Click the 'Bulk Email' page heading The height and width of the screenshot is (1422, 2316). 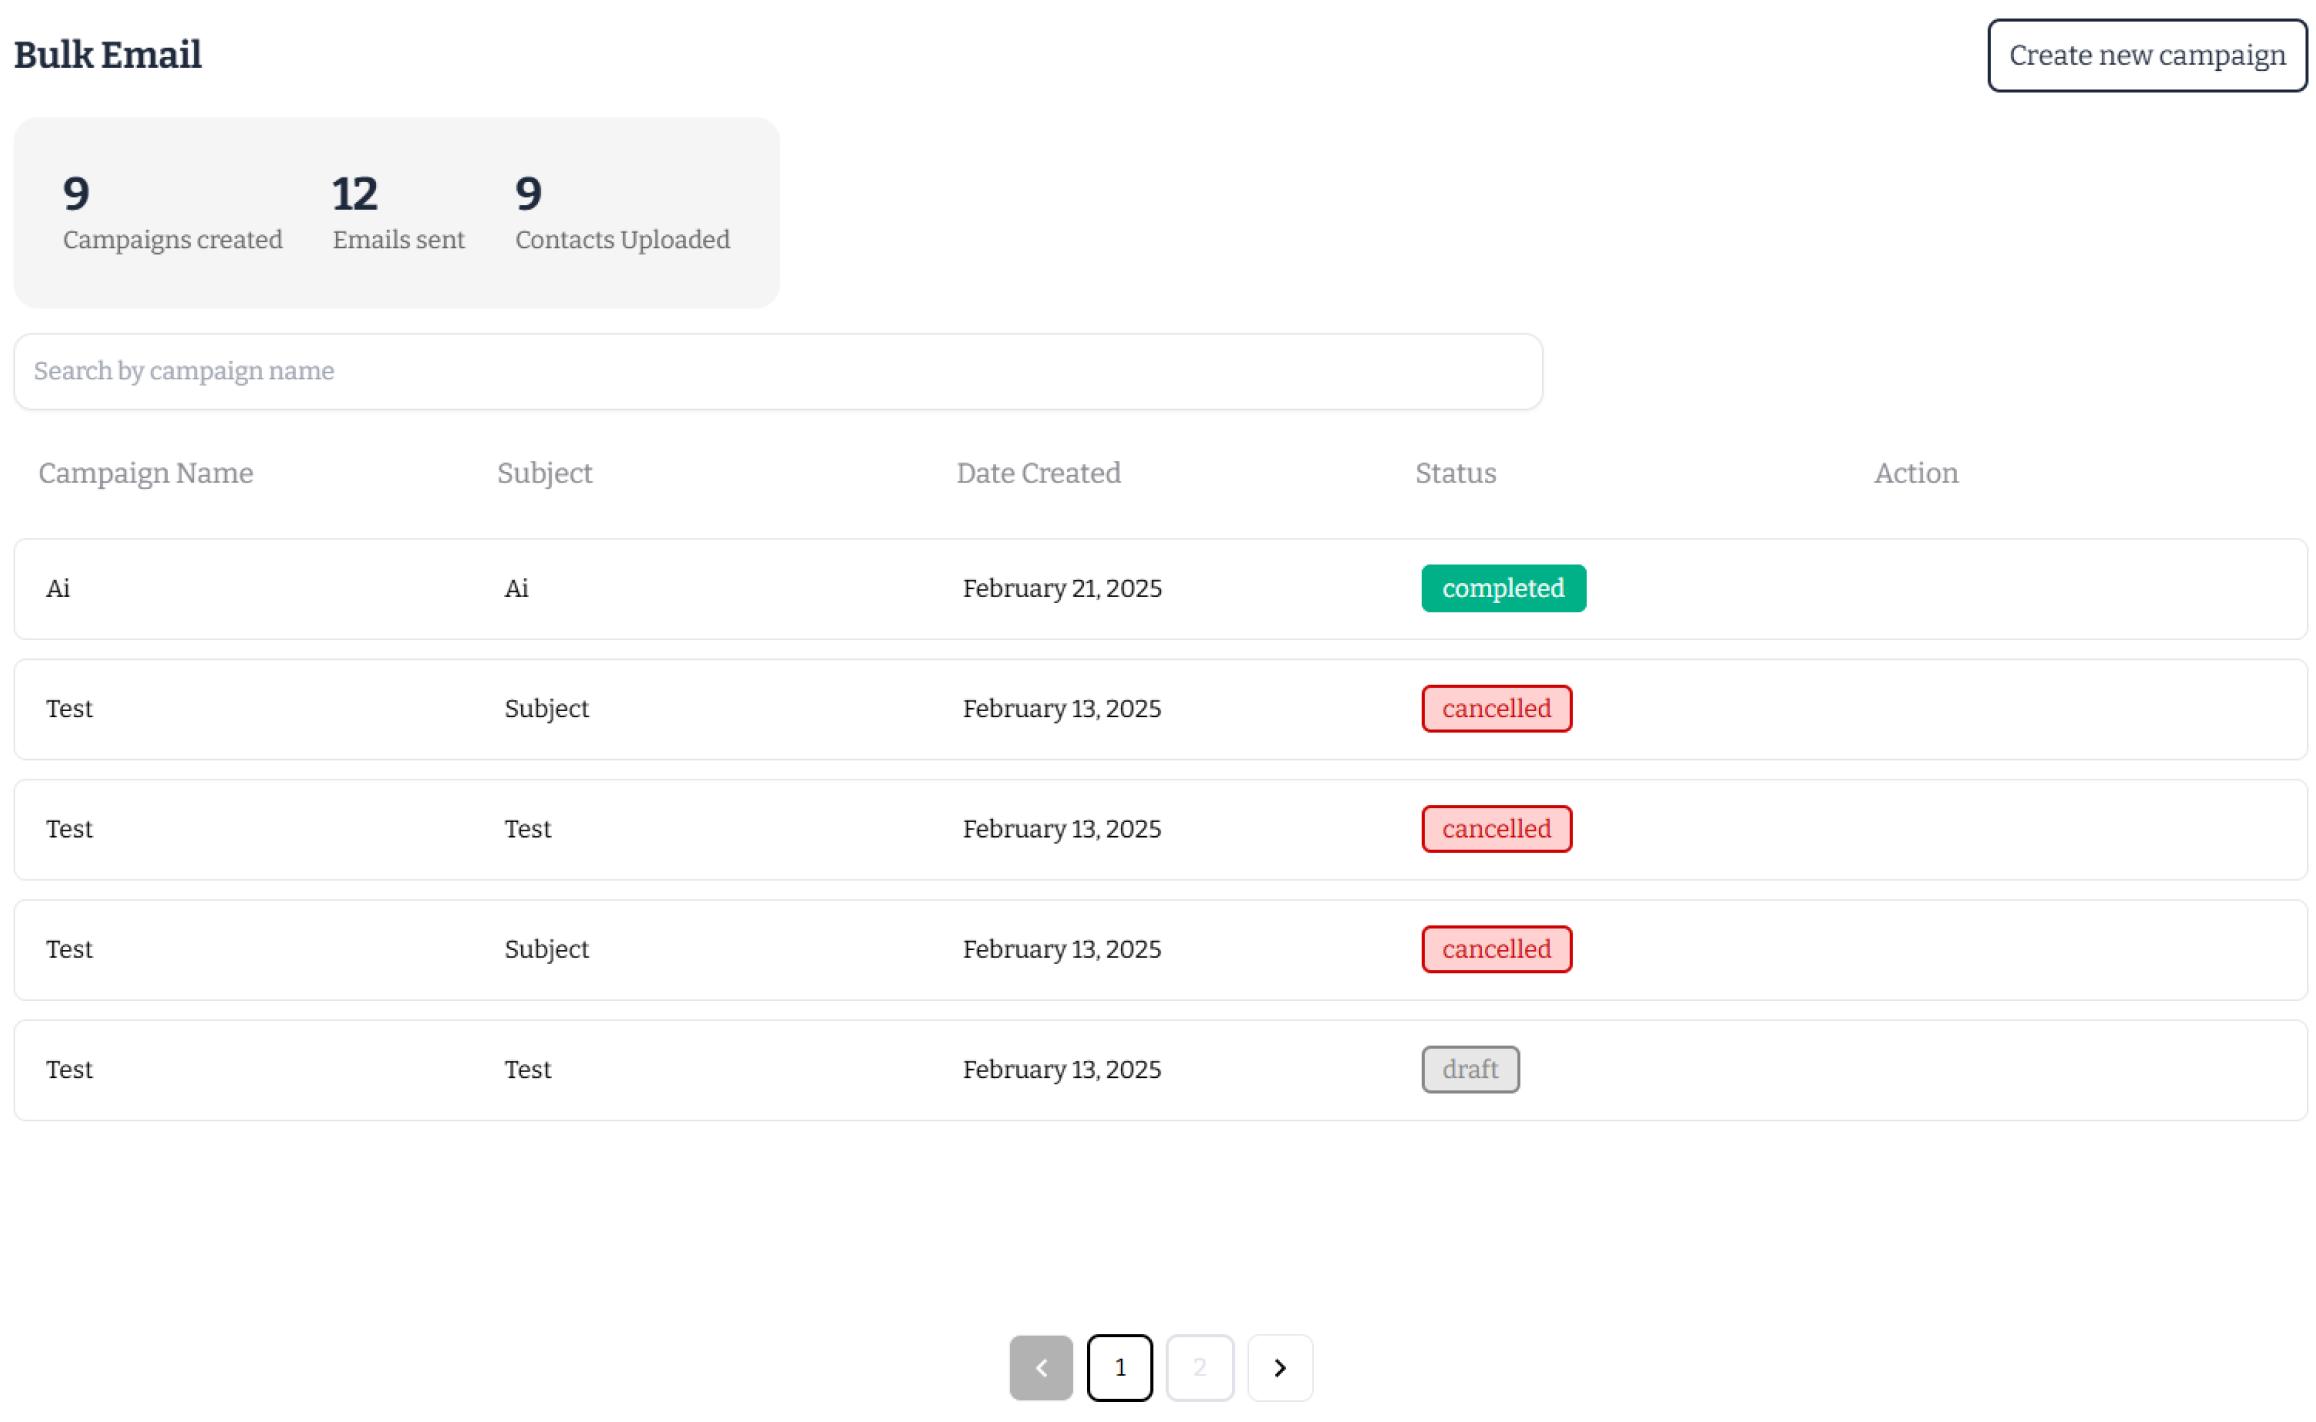pyautogui.click(x=107, y=55)
